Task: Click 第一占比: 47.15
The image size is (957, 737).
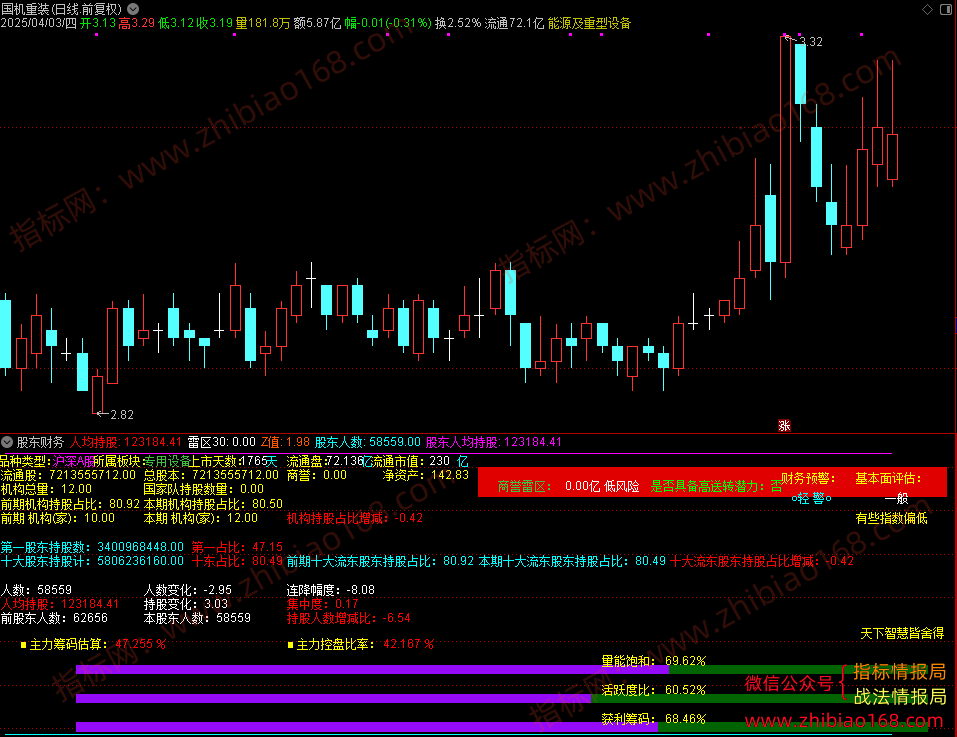Action: pyautogui.click(x=237, y=547)
